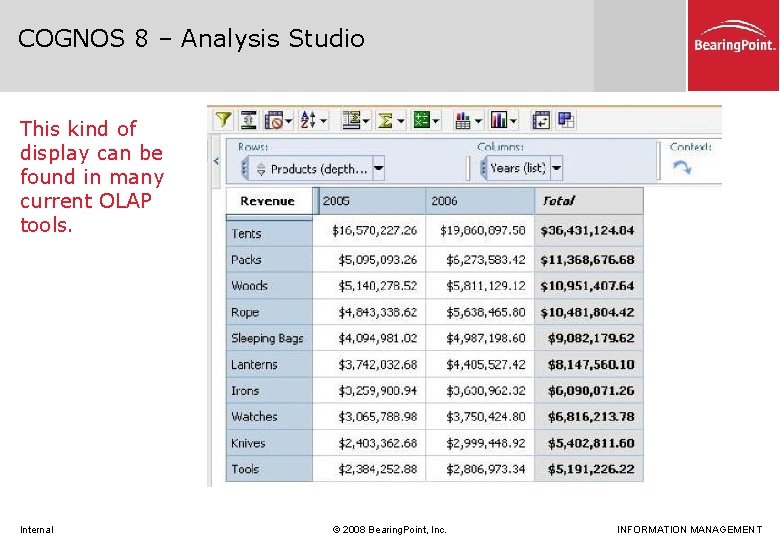
Task: Click the green Calculate icon
Action: pyautogui.click(x=421, y=120)
